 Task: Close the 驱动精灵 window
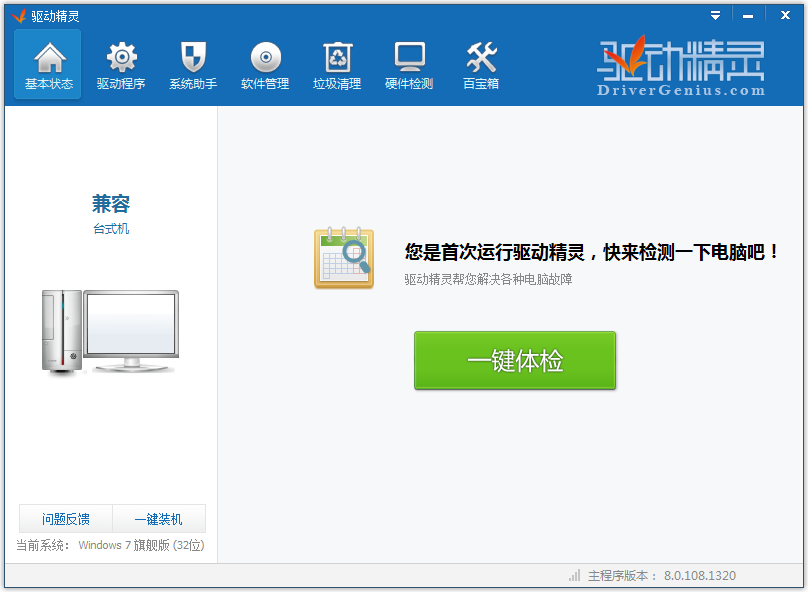tap(785, 15)
